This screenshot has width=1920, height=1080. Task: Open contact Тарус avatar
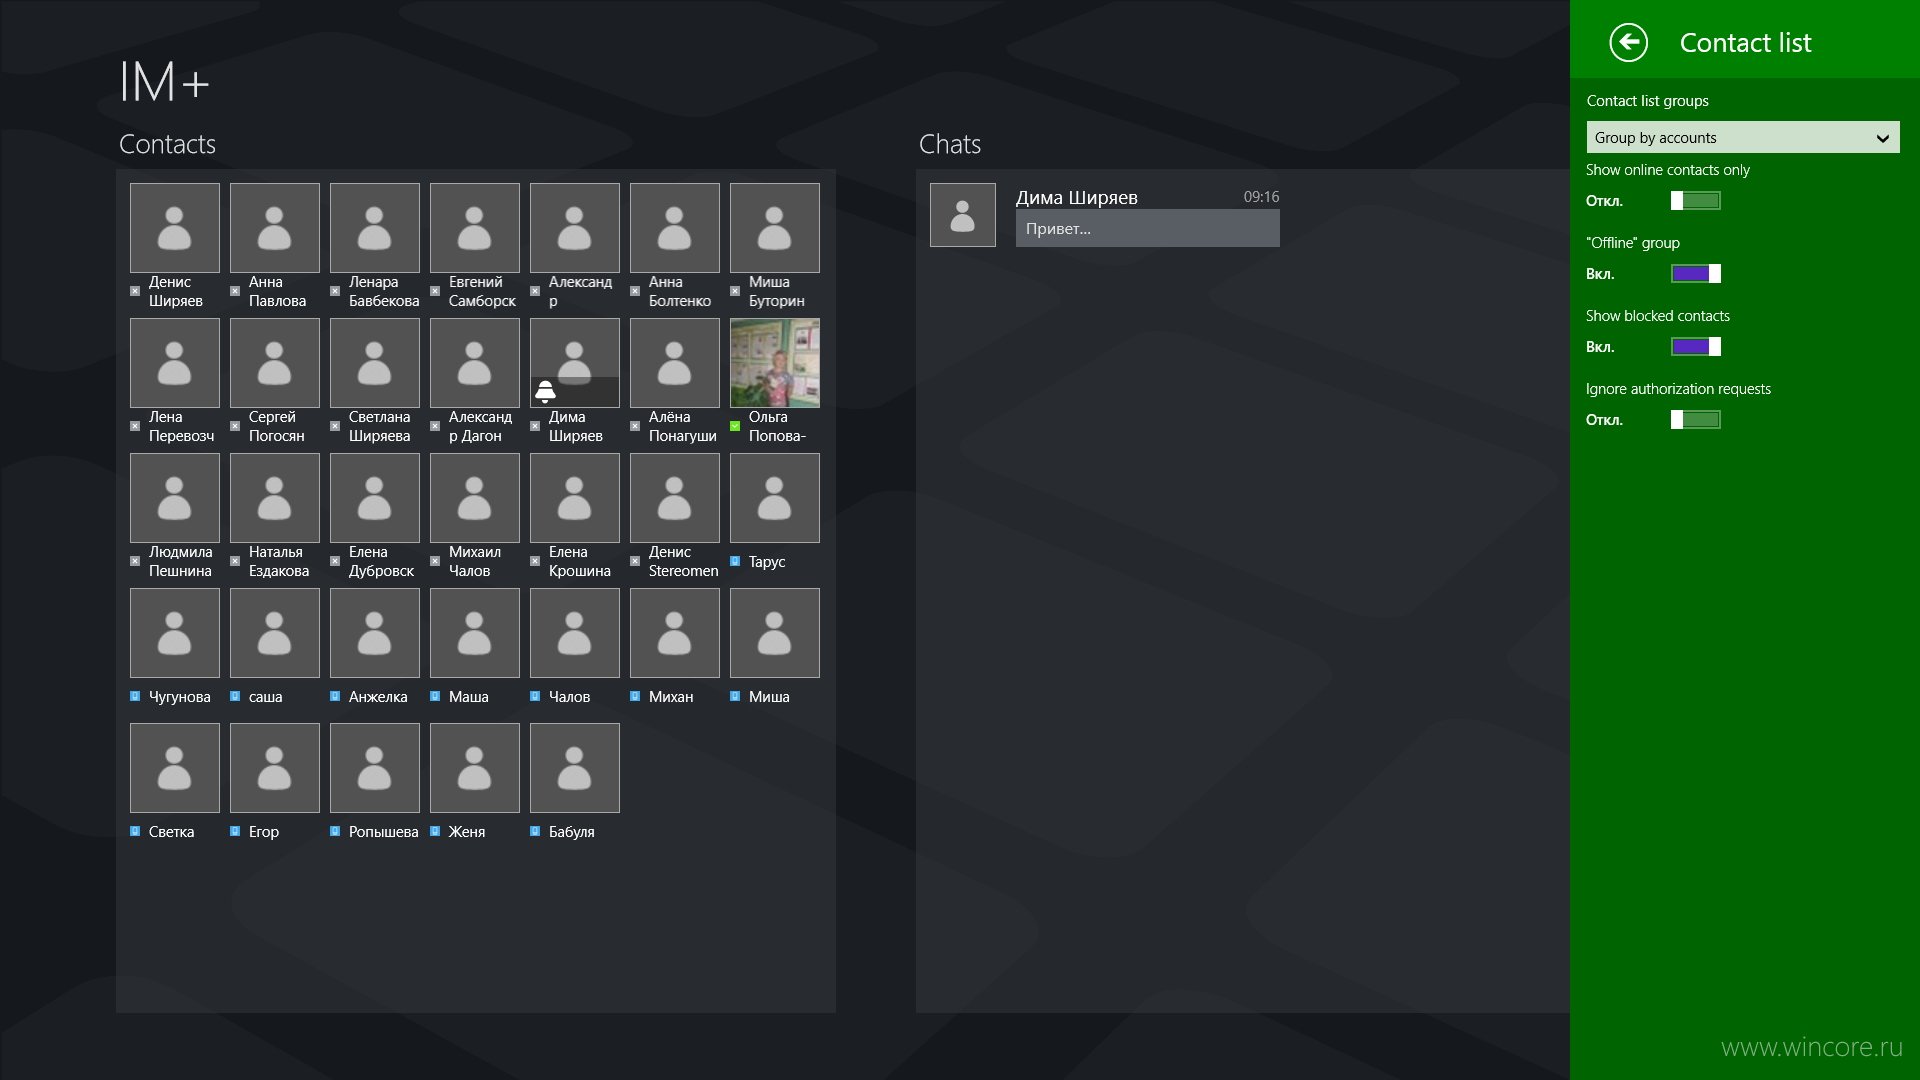(775, 498)
